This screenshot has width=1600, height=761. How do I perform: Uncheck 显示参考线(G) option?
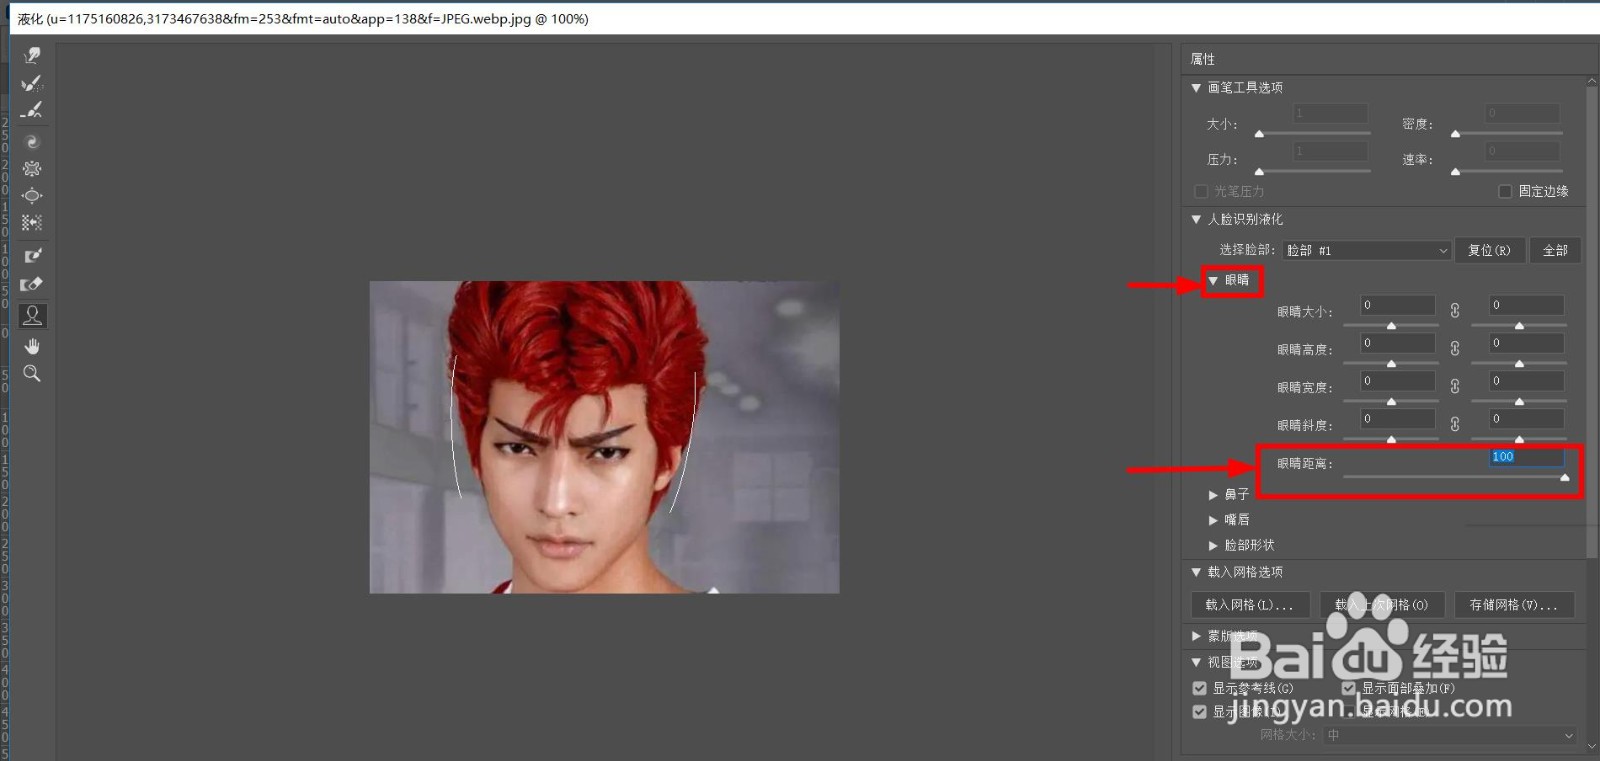tap(1200, 688)
